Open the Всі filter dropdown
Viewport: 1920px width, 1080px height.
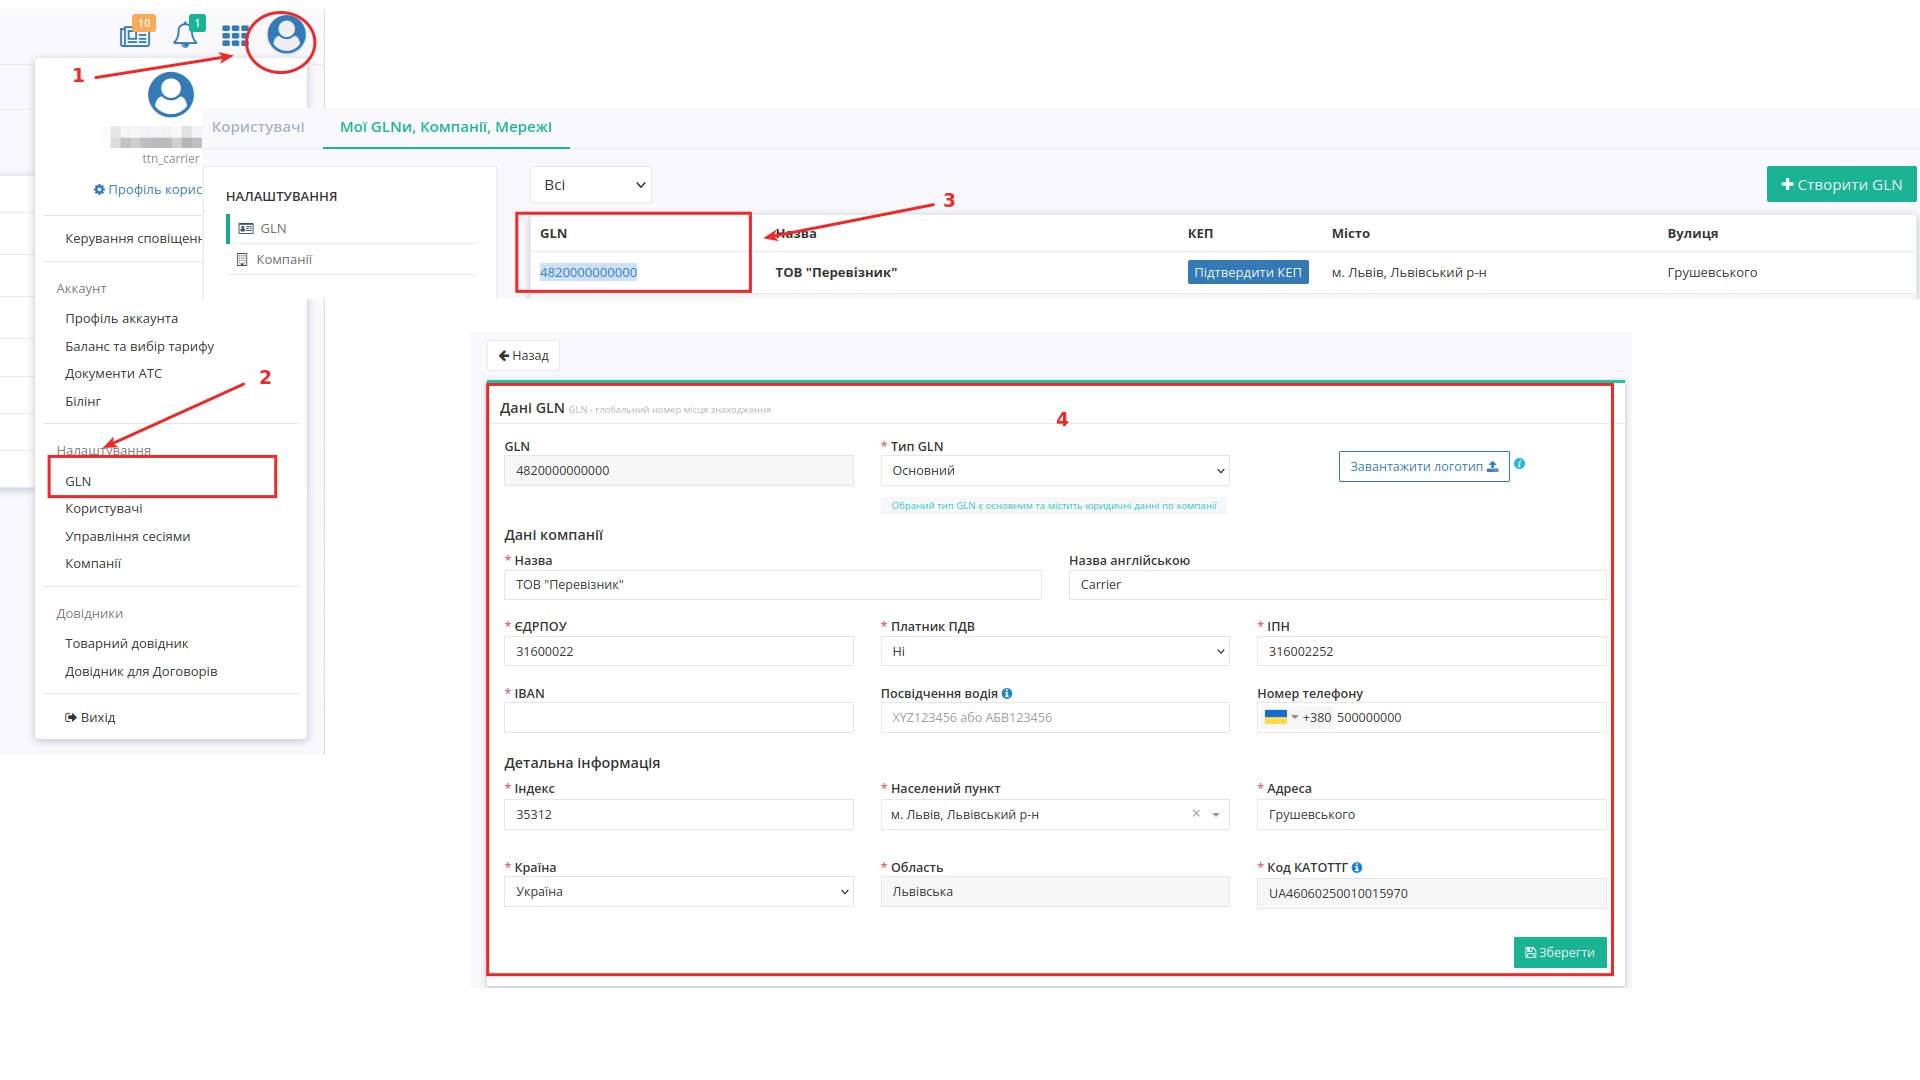click(590, 185)
